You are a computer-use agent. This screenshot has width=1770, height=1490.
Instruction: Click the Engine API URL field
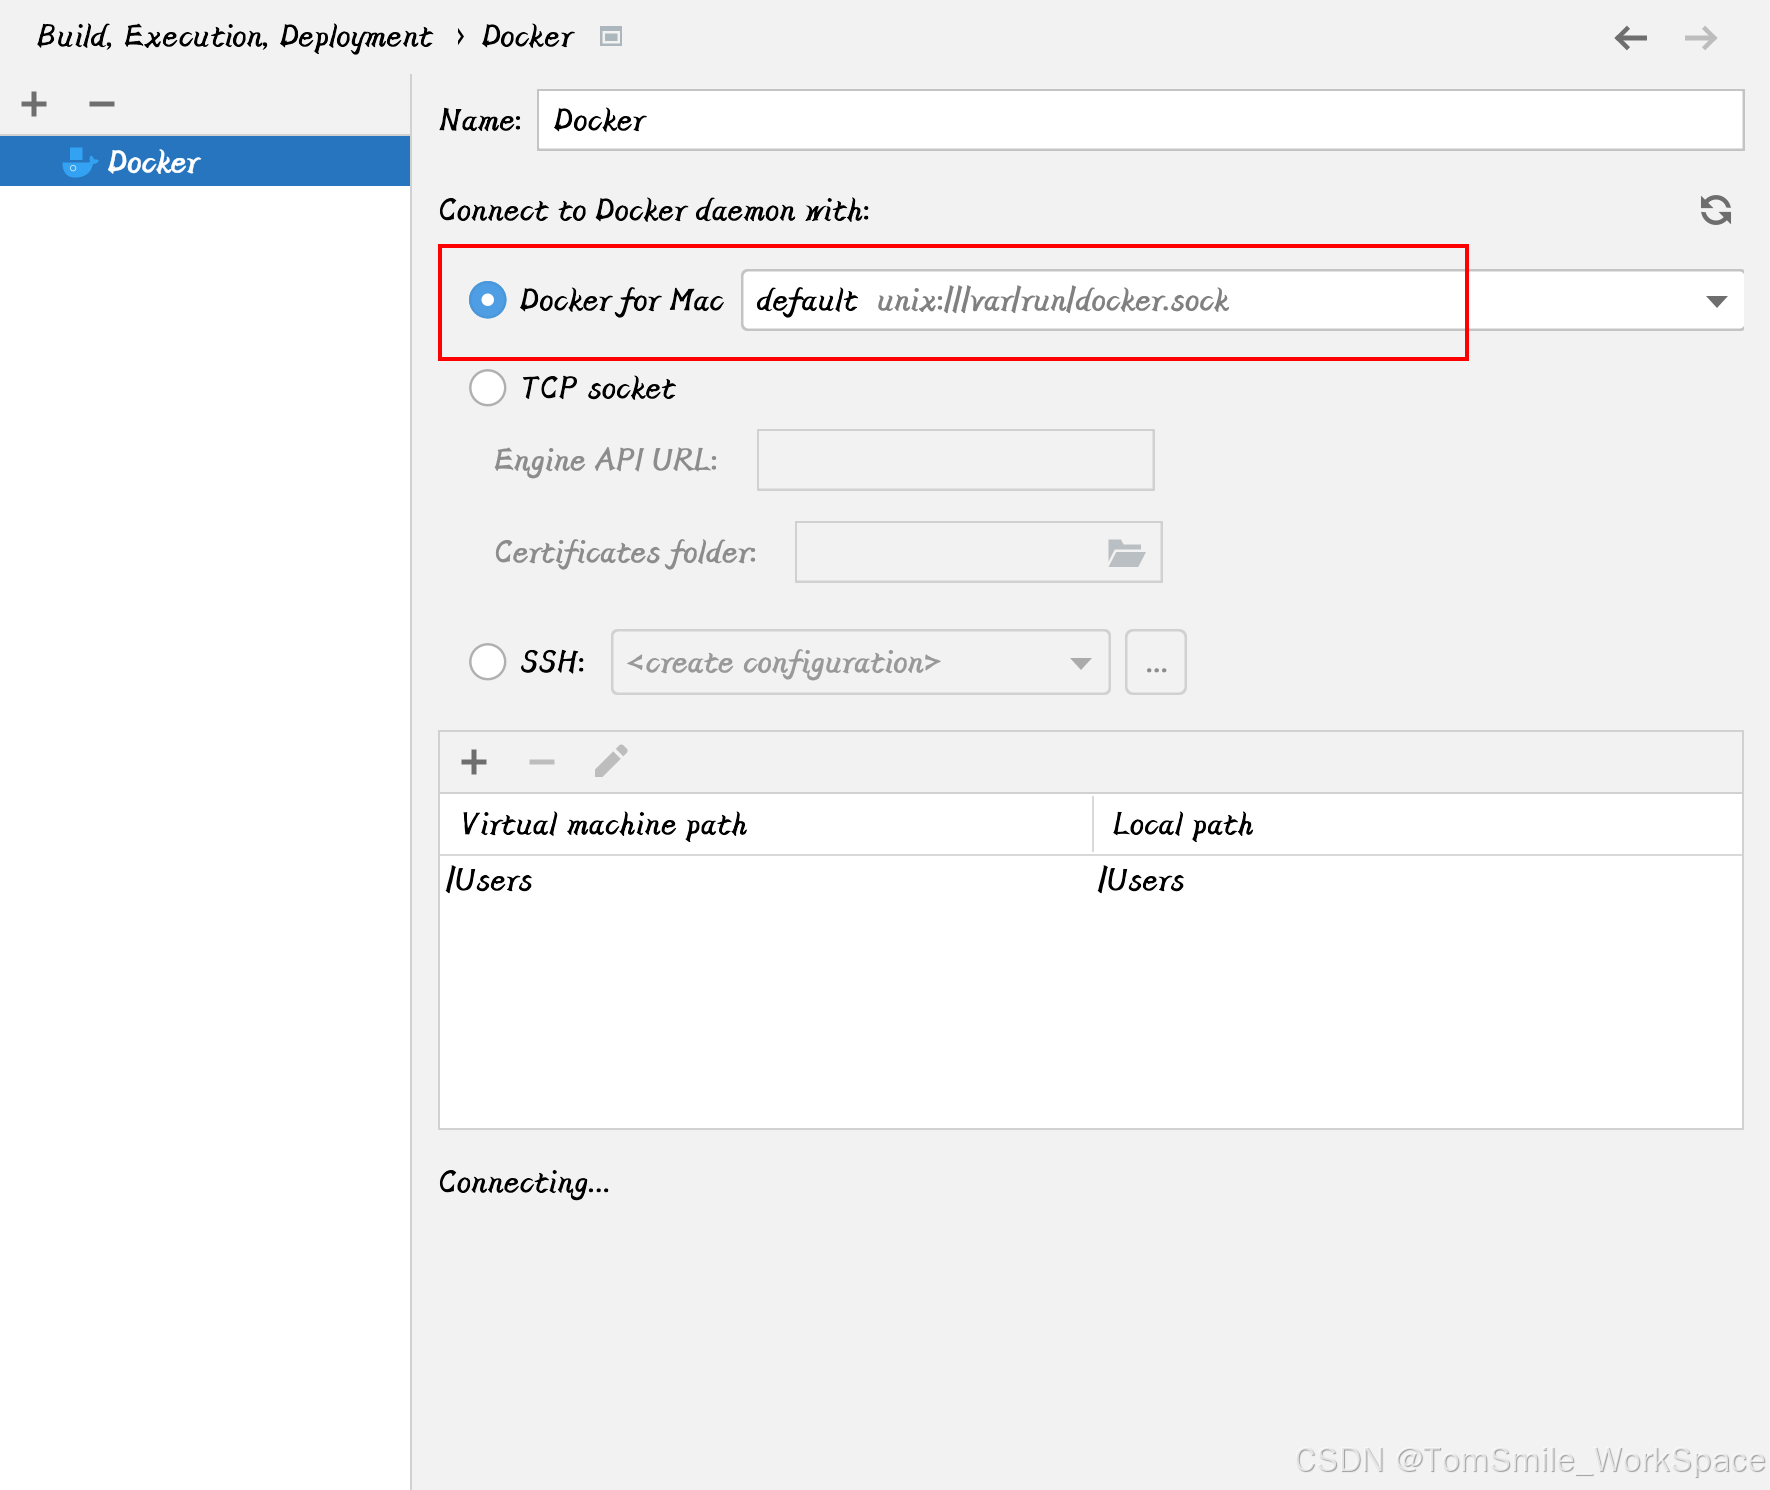click(x=956, y=460)
